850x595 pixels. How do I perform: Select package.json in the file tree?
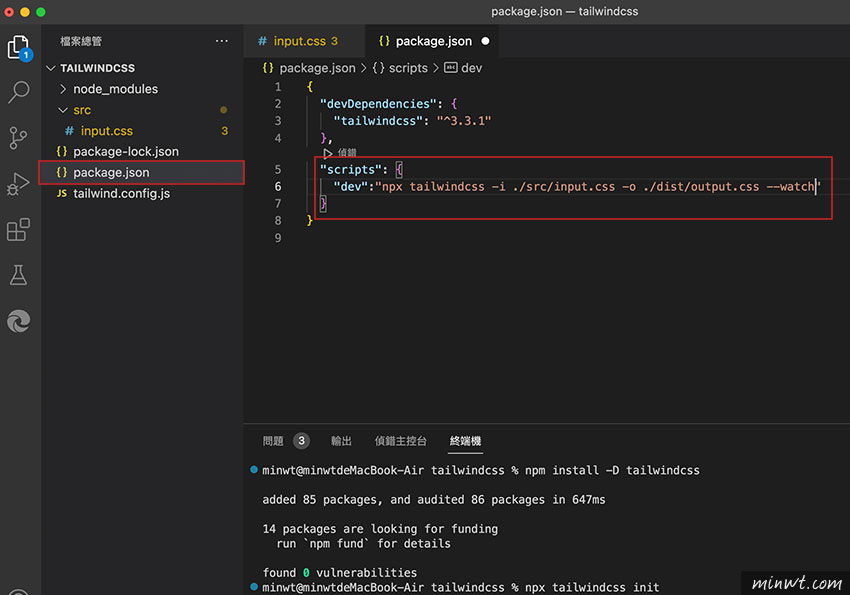[x=142, y=172]
